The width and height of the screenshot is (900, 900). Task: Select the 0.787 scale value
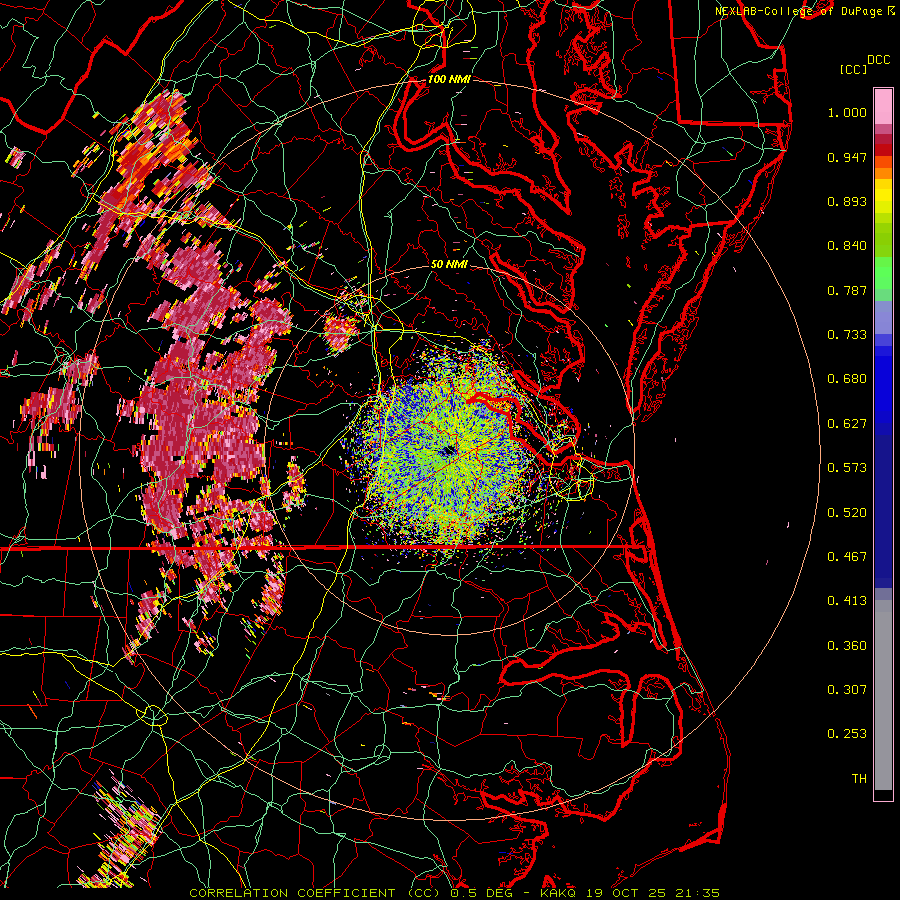pyautogui.click(x=847, y=290)
